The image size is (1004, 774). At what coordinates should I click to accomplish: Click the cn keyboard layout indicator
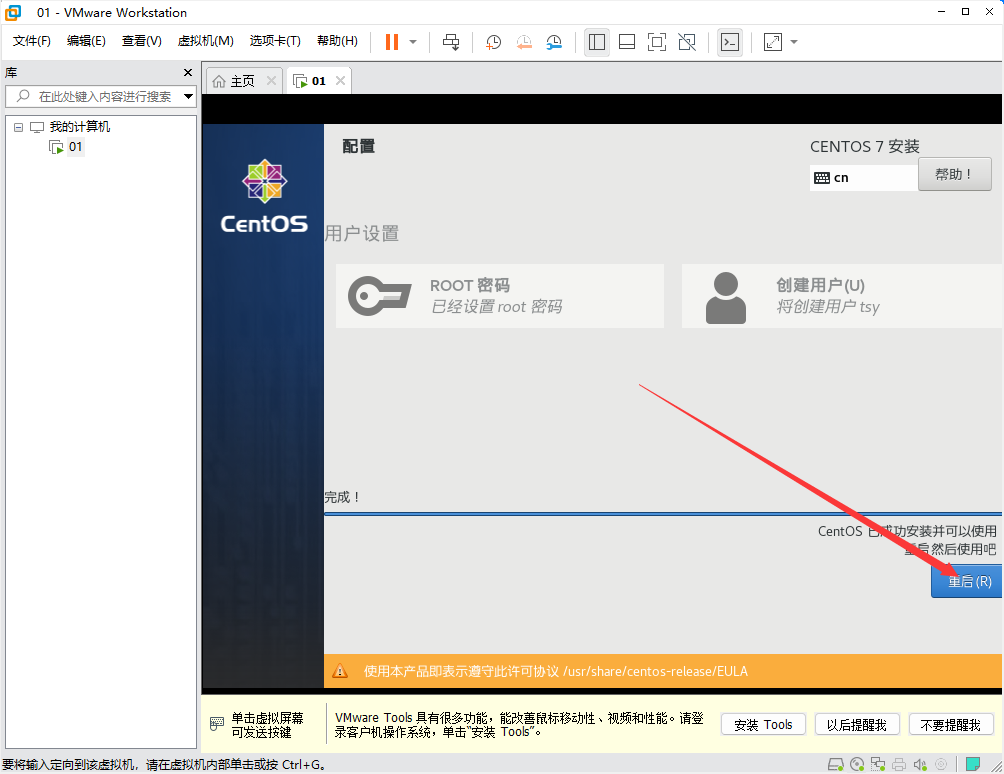[863, 177]
